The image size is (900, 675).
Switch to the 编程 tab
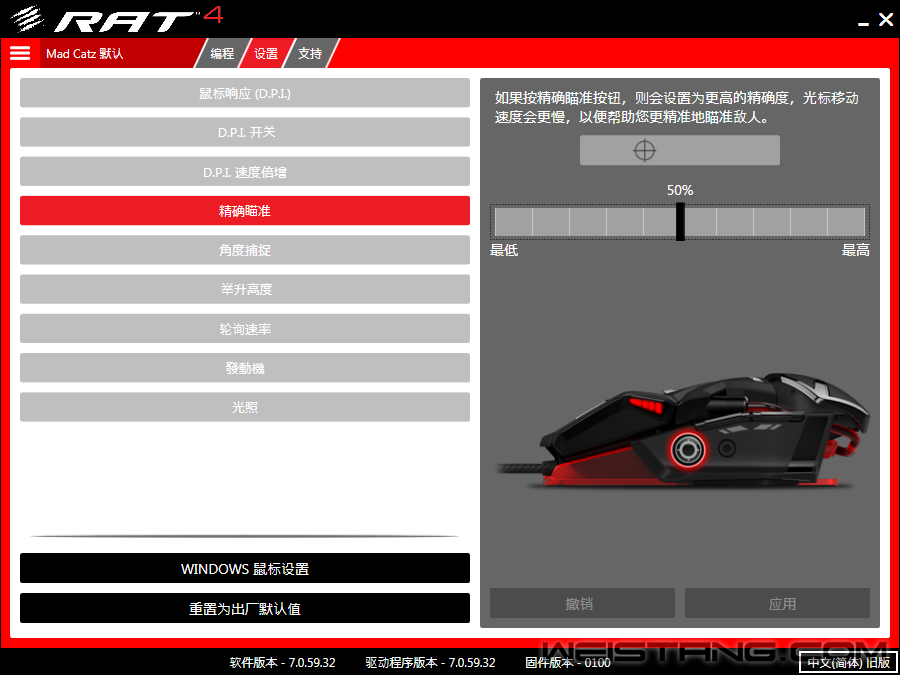[x=222, y=53]
